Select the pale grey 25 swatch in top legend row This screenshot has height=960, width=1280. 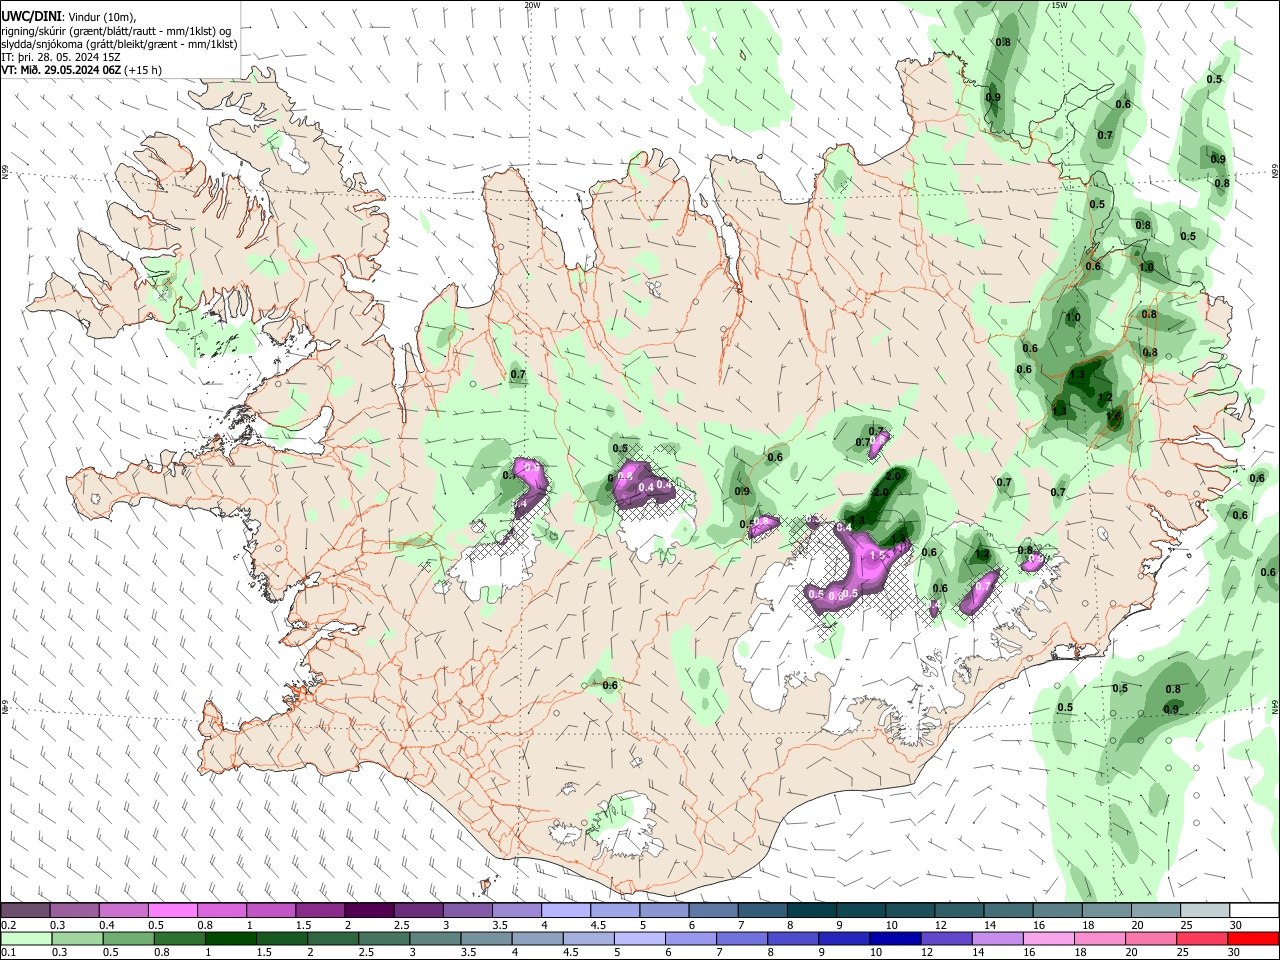(x=1206, y=910)
